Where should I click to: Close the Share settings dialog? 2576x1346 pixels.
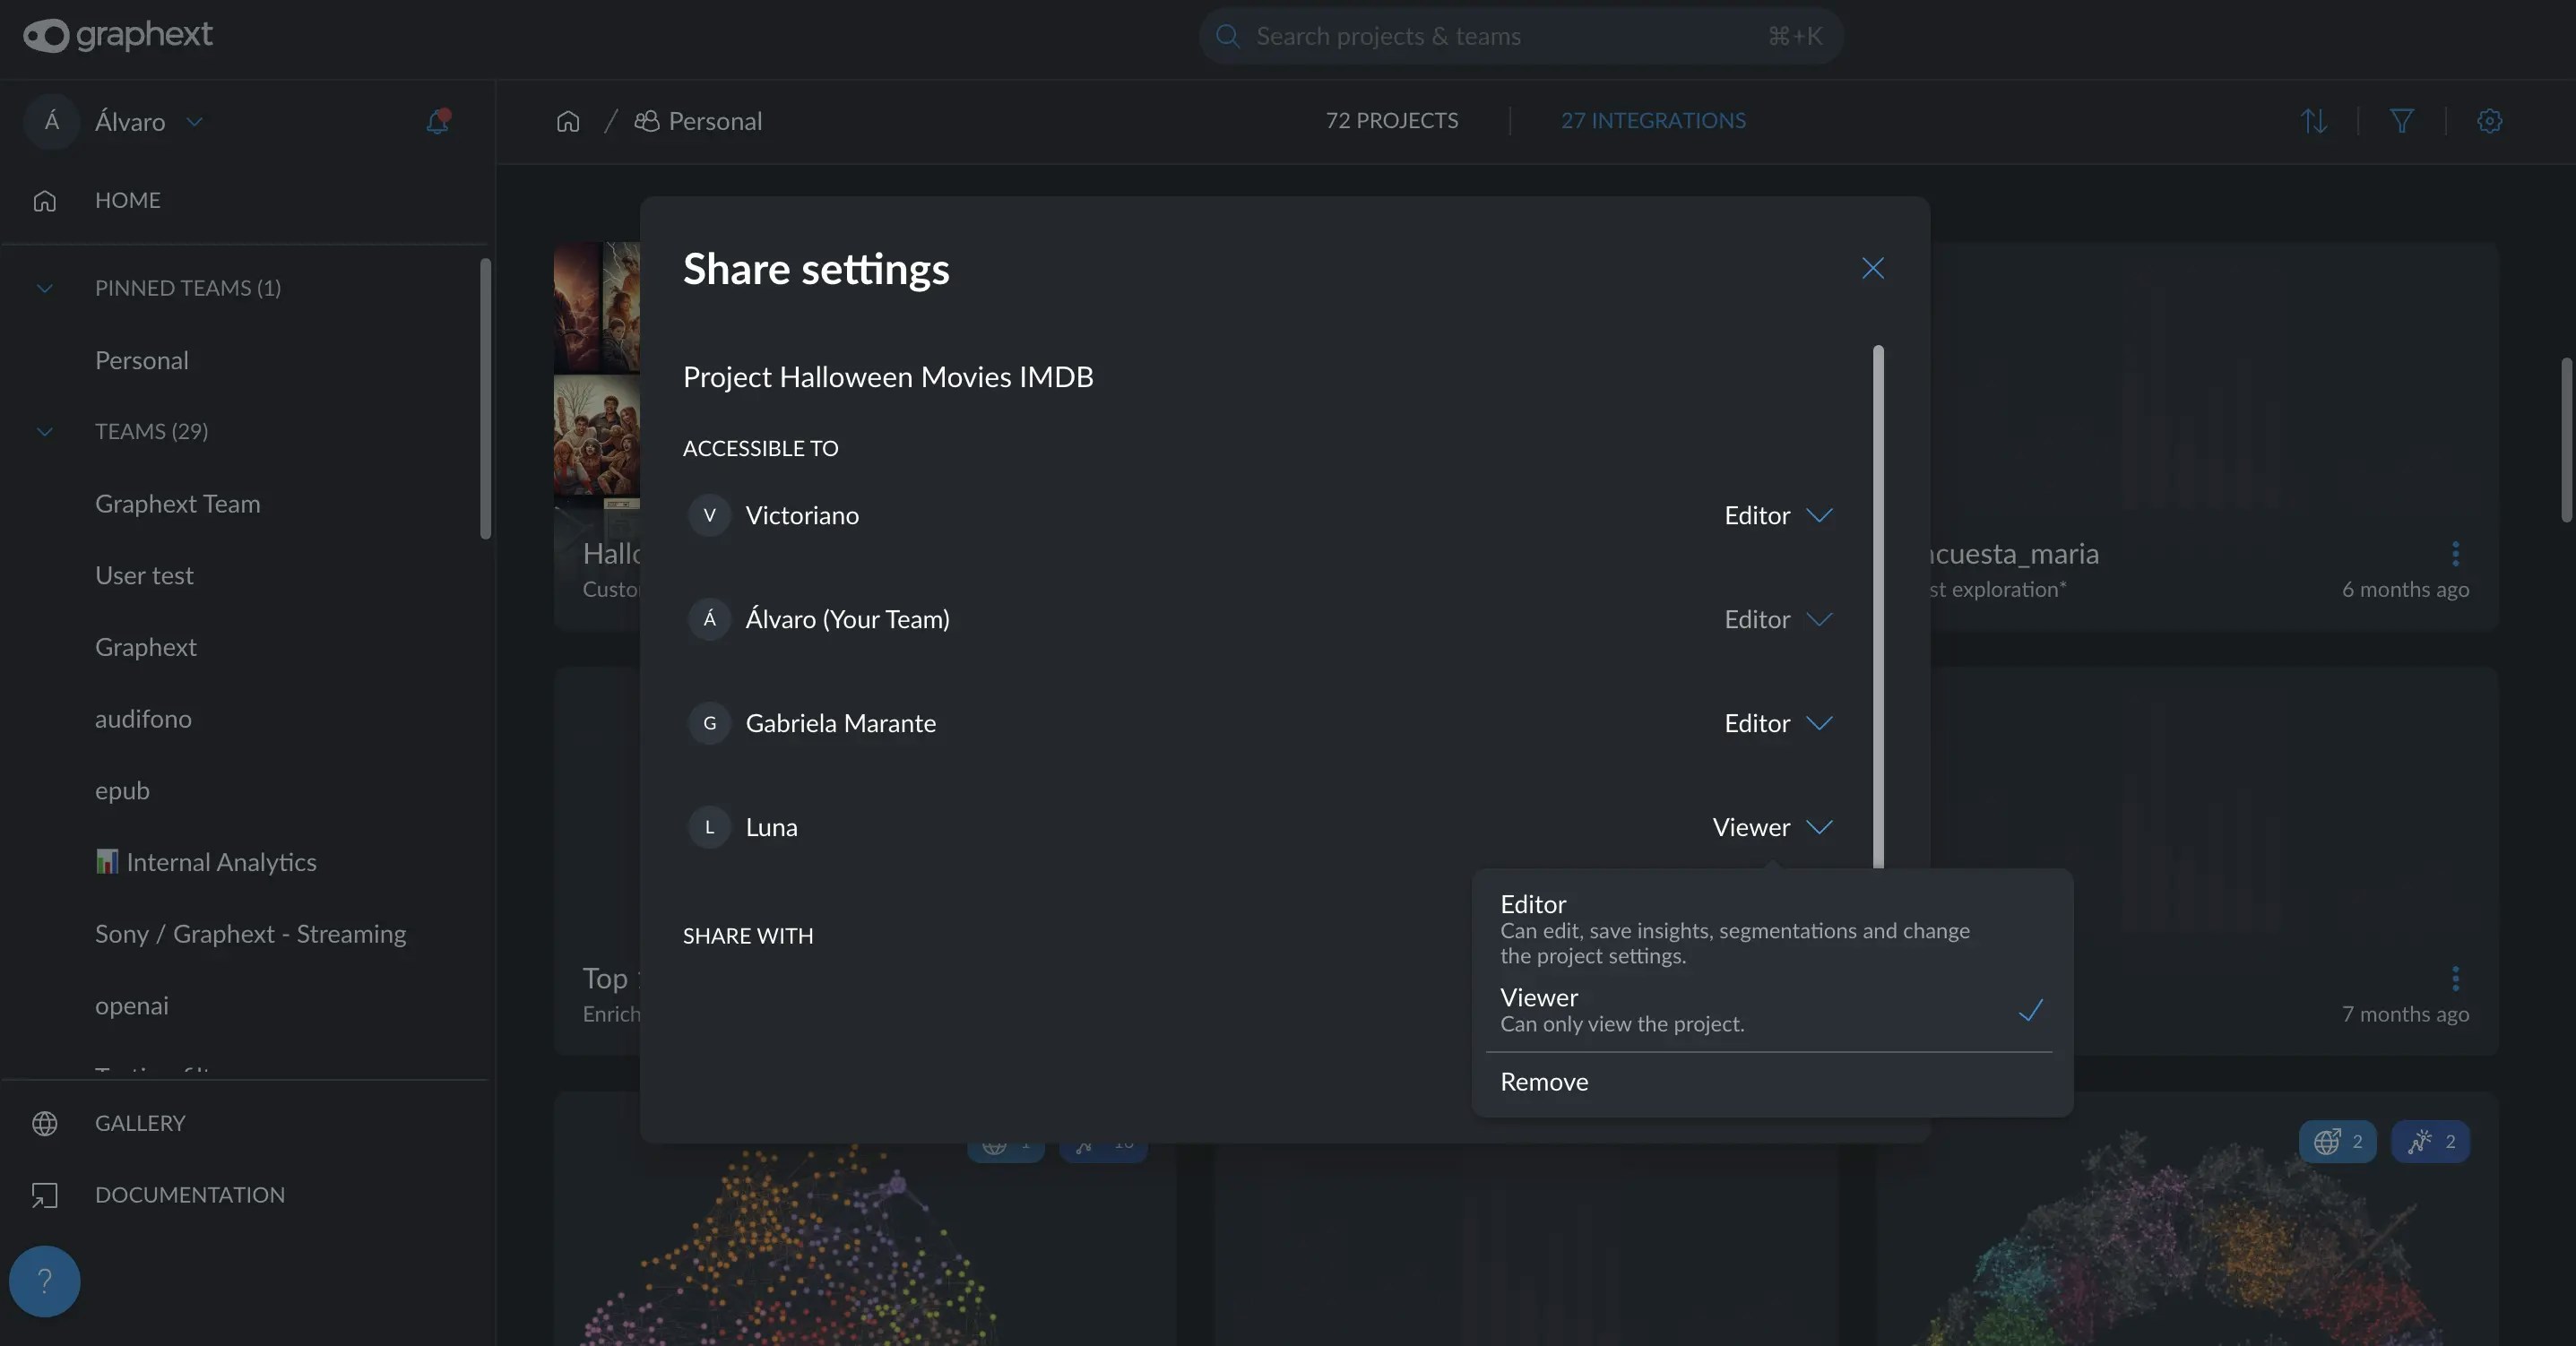coord(1872,268)
